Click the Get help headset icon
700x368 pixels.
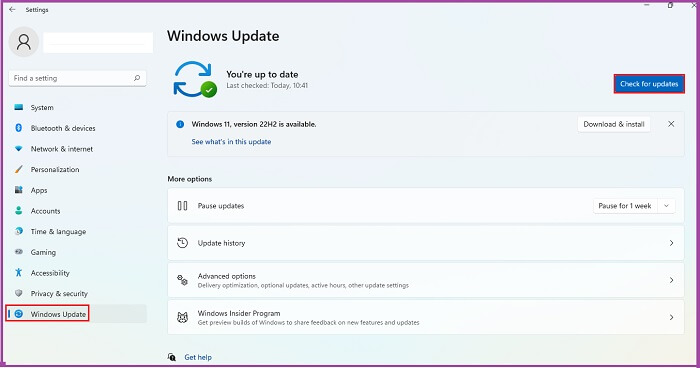pyautogui.click(x=171, y=357)
